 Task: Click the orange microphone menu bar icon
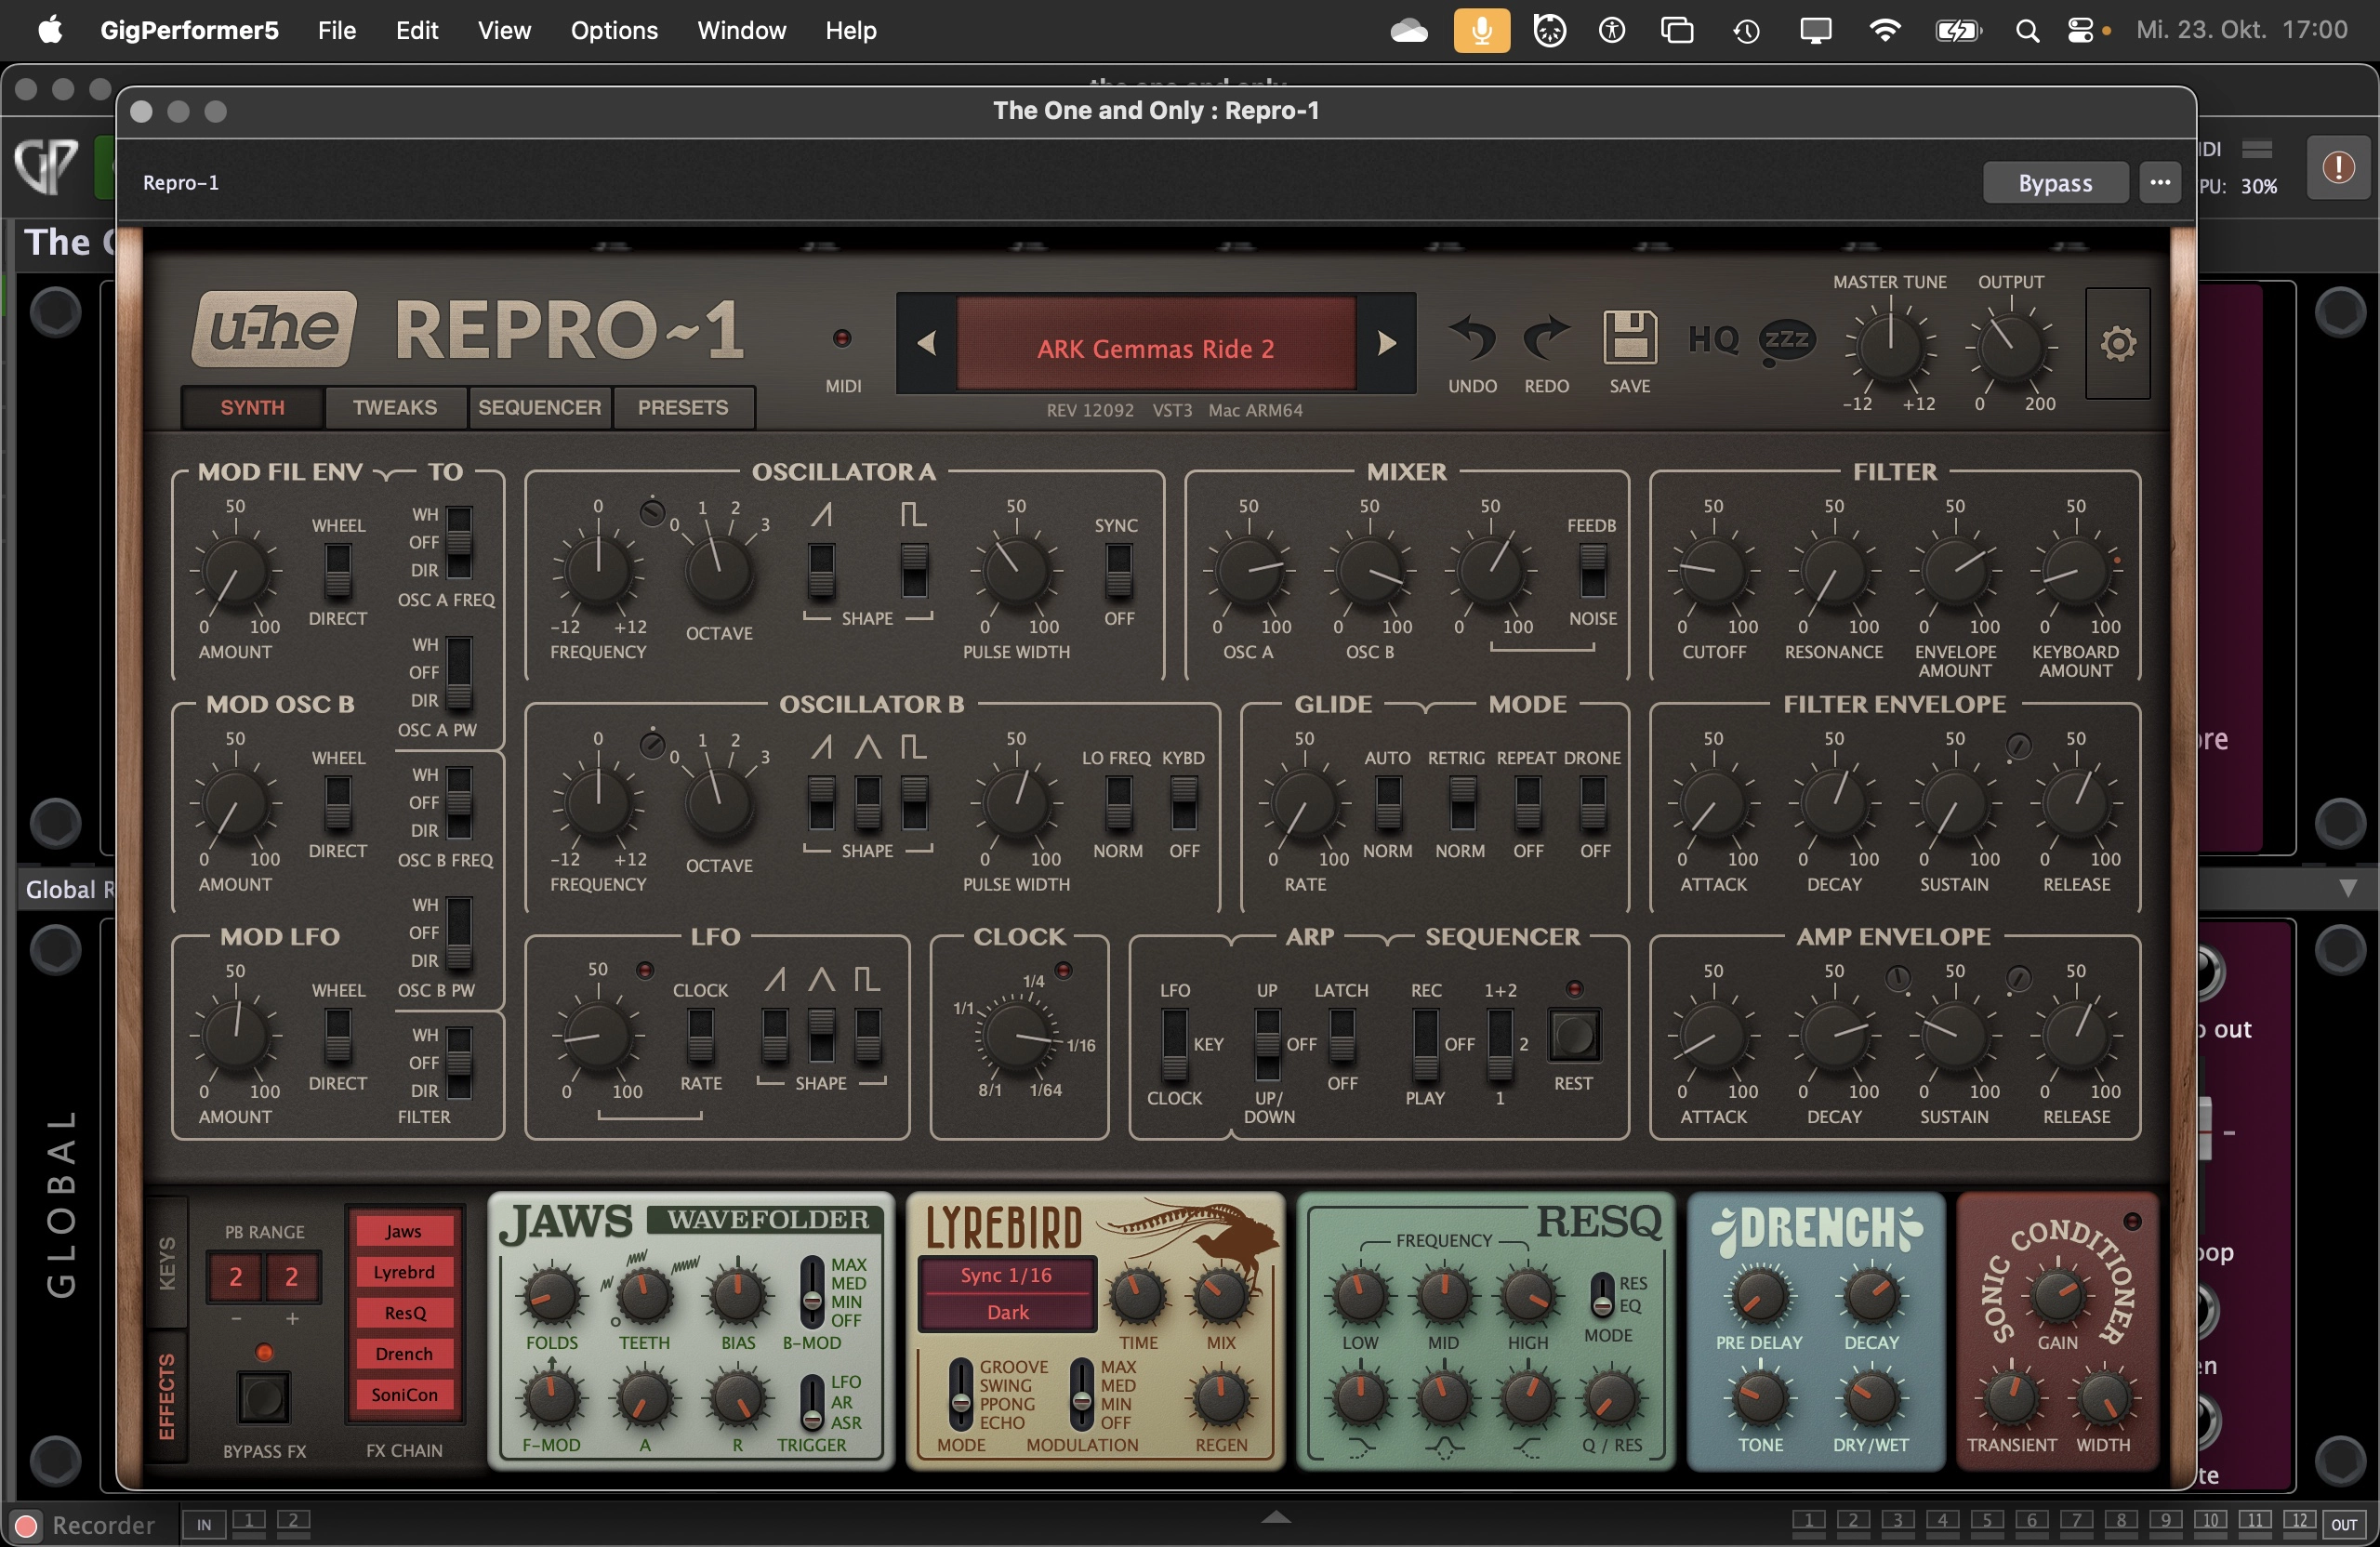click(x=1481, y=31)
